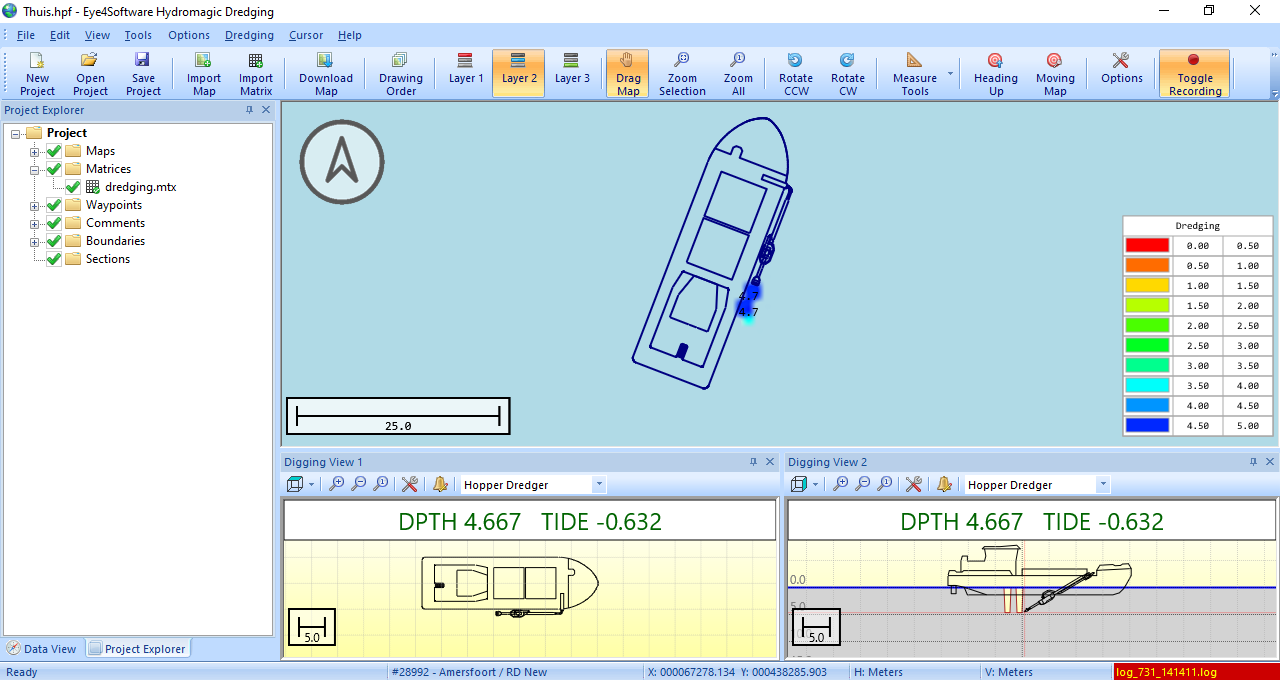Open the File menu
Screen dimensions: 1280x680
tap(26, 35)
